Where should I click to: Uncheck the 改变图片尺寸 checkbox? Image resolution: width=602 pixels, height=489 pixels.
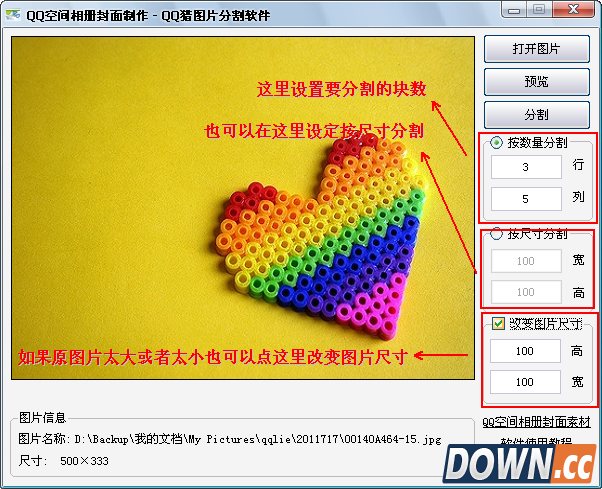[498, 324]
